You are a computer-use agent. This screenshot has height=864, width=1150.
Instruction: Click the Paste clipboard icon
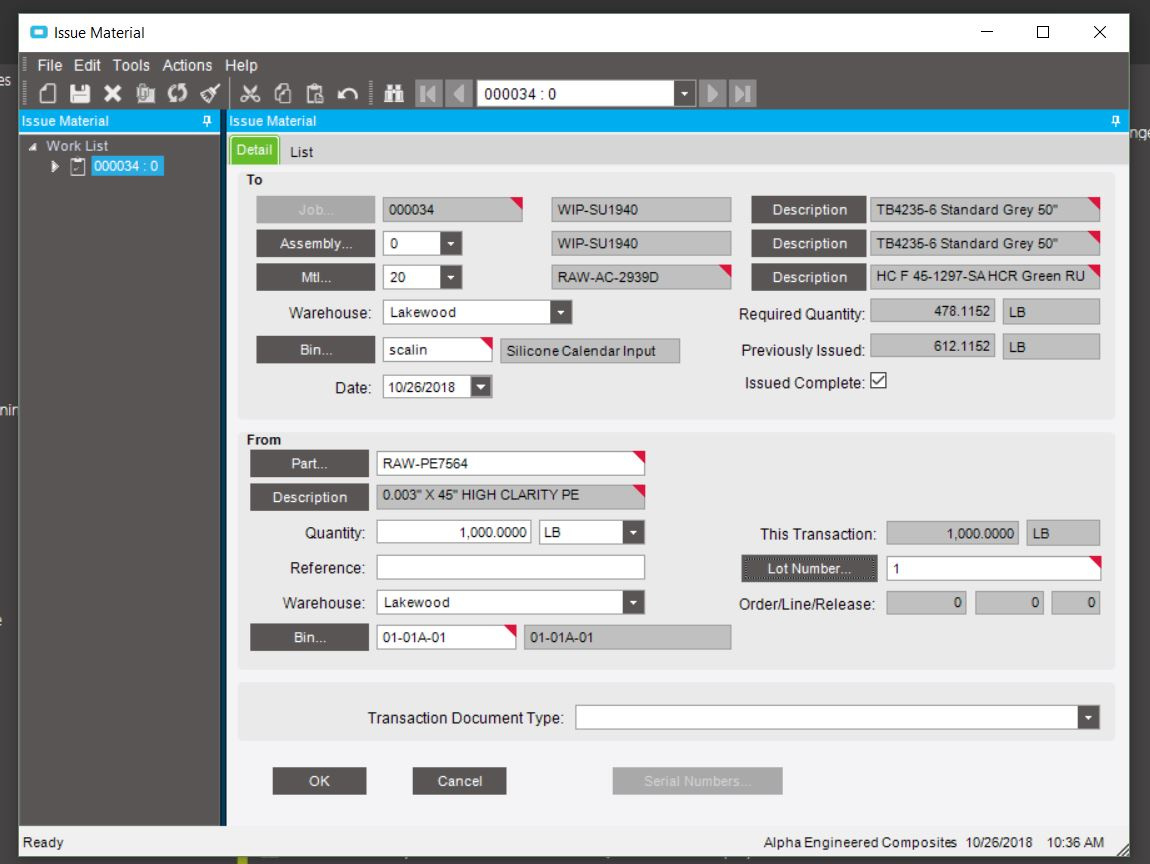point(315,94)
